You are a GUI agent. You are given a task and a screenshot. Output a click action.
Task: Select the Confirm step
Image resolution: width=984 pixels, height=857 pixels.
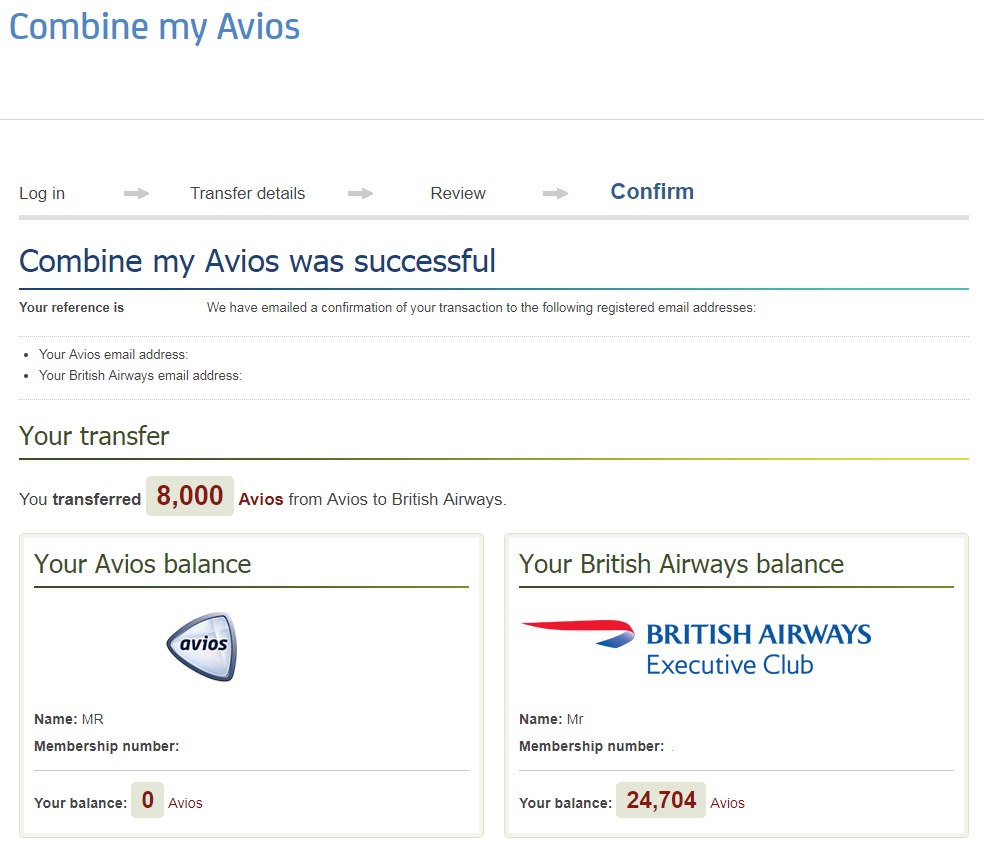(652, 192)
